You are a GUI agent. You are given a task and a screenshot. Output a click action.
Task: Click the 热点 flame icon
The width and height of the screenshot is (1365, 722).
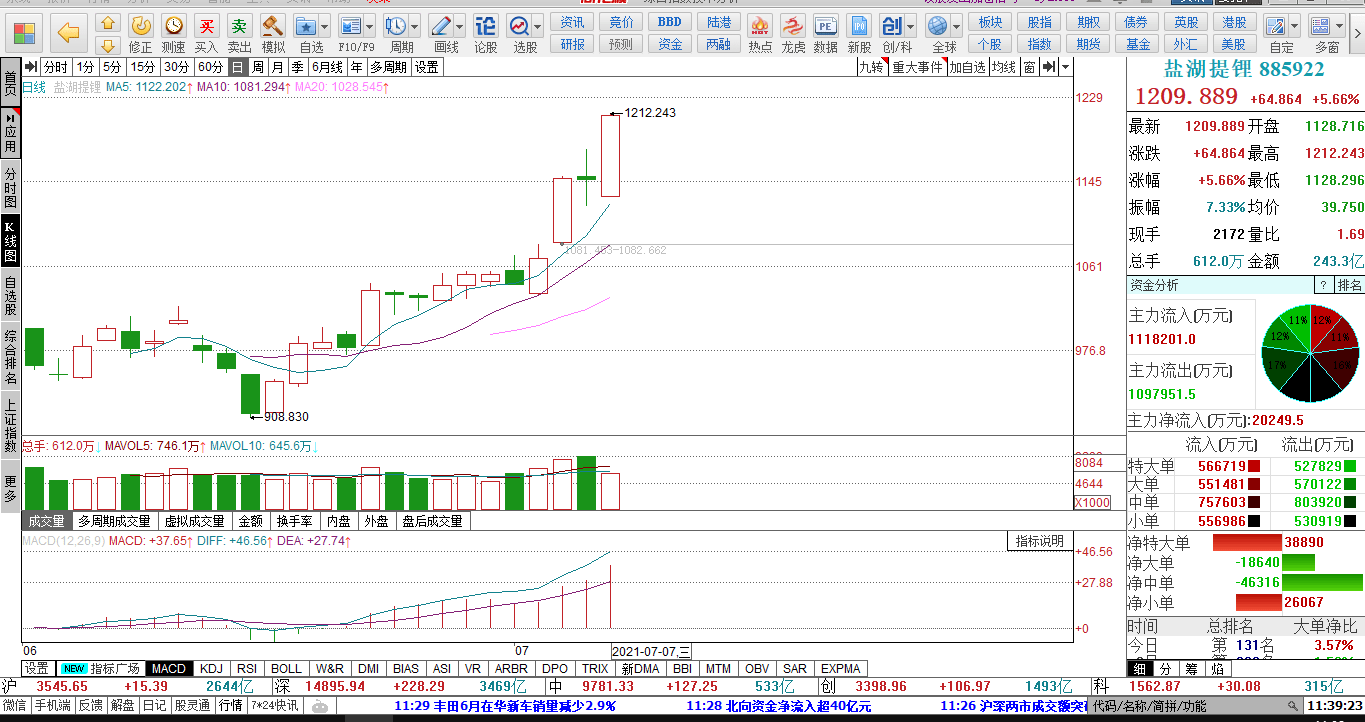pos(760,33)
